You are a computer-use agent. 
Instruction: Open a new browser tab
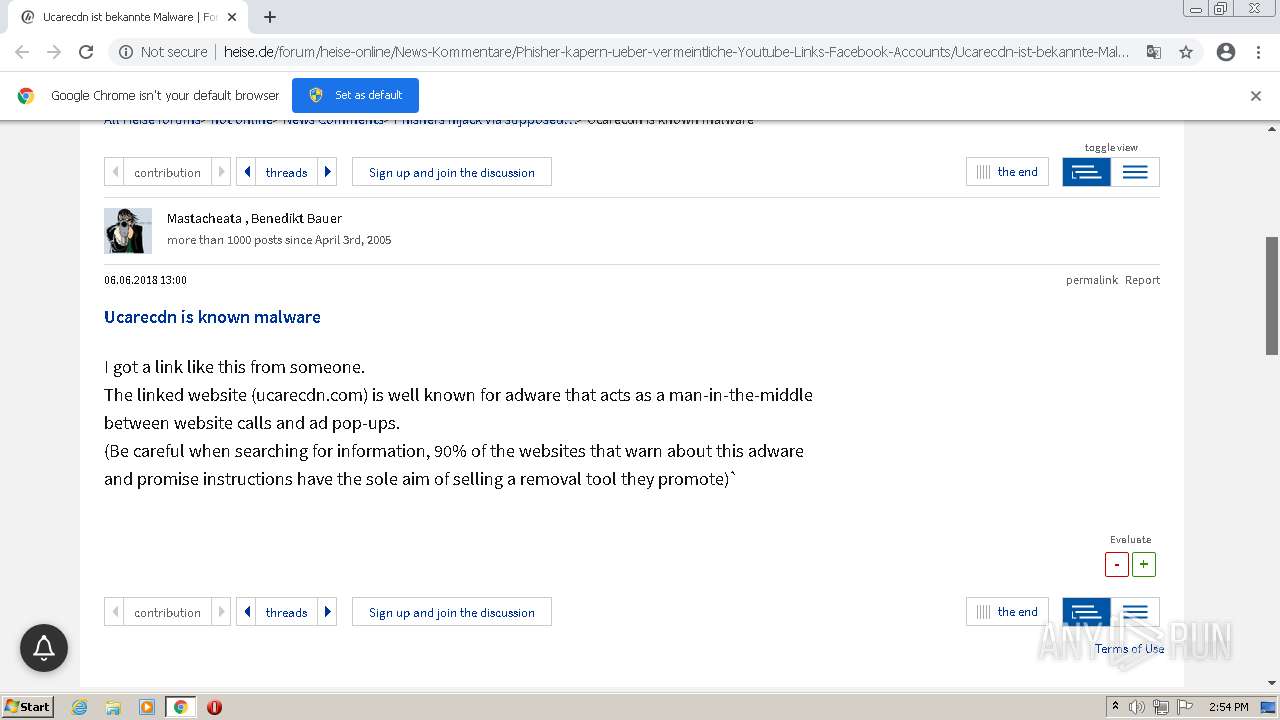point(270,17)
